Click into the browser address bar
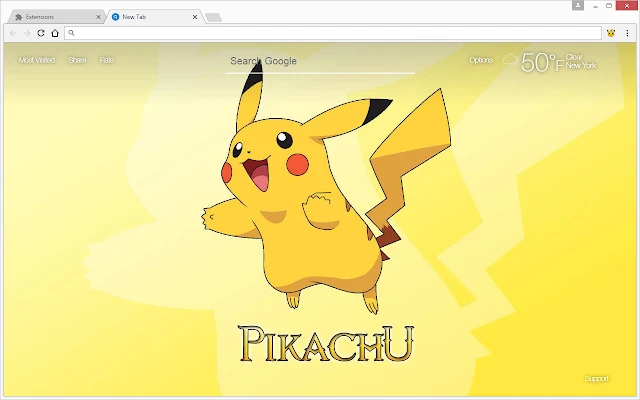Image resolution: width=640 pixels, height=400 pixels. coord(333,33)
